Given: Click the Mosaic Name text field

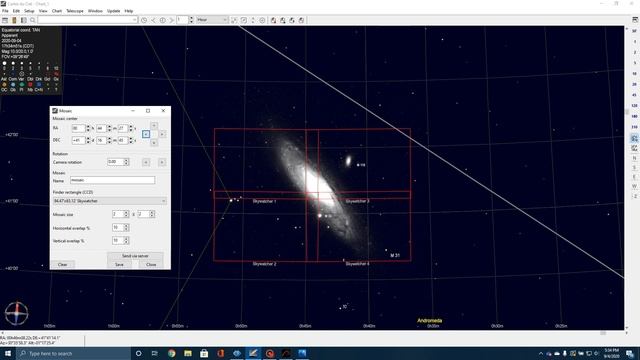Looking at the screenshot, I should pos(113,180).
